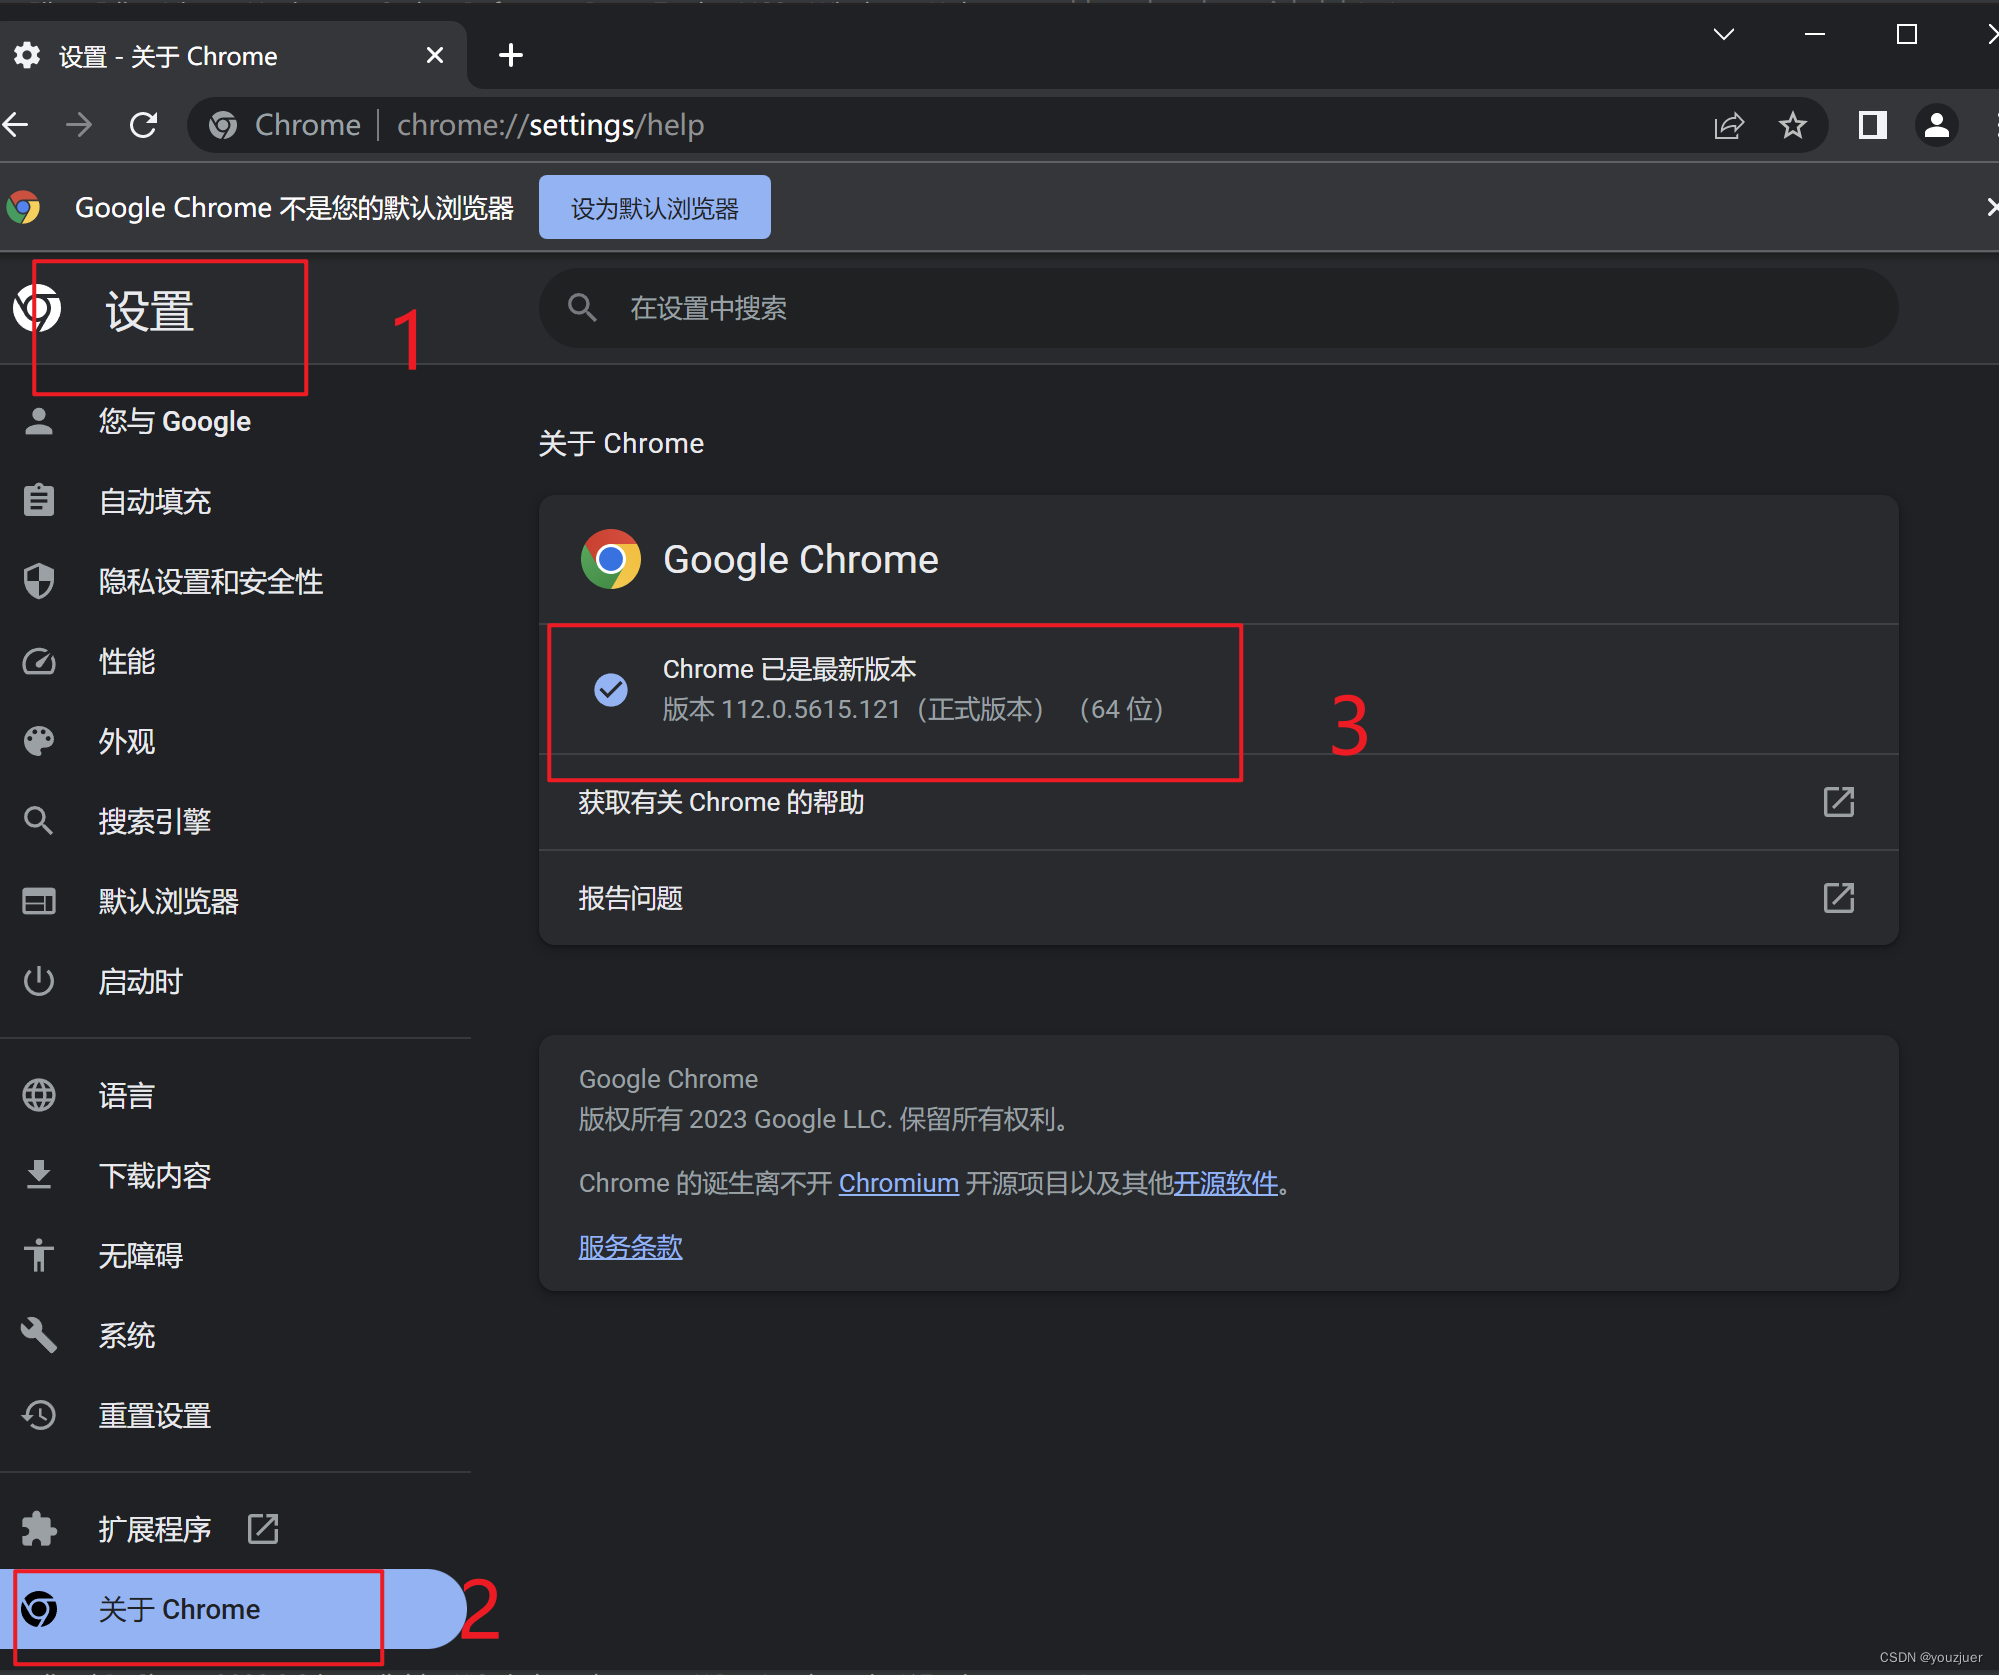Open Chrome help external link icon
This screenshot has height=1675, width=1999.
click(1838, 802)
